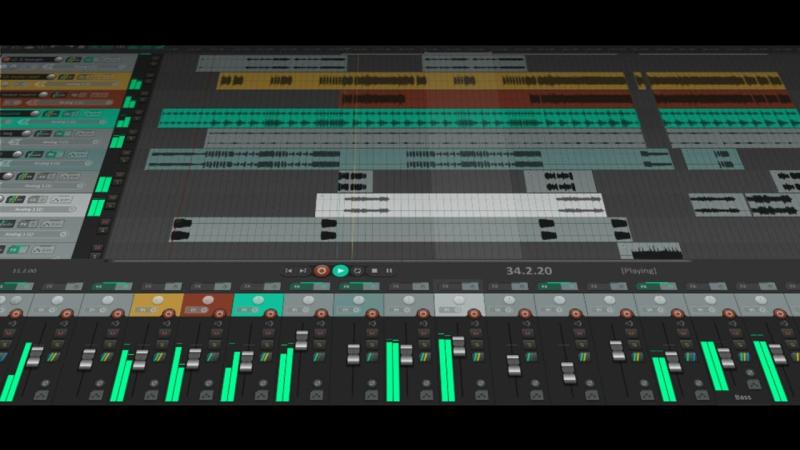This screenshot has width=800, height=450.
Task: Toggle the repeat loop button
Action: tap(357, 270)
